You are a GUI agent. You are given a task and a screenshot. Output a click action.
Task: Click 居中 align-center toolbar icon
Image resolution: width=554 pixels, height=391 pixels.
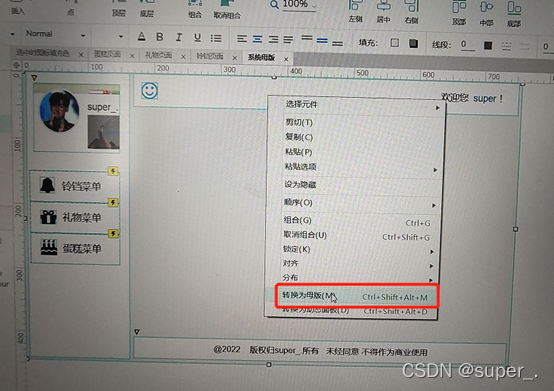(x=383, y=5)
